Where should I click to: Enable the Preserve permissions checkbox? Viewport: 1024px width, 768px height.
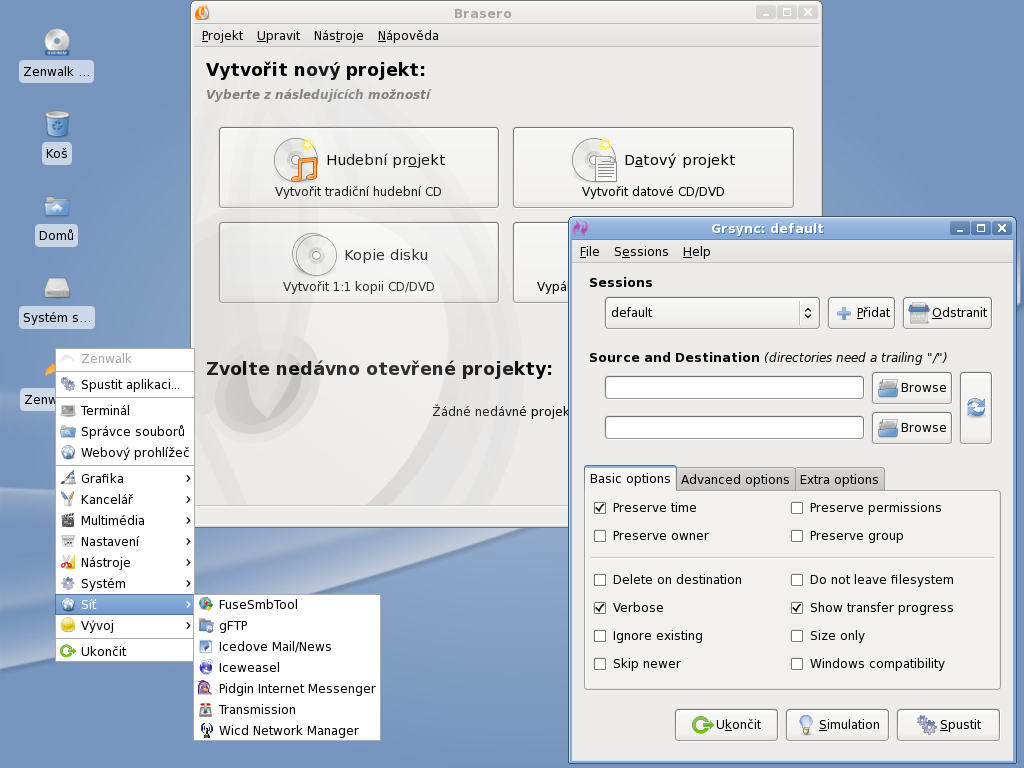click(x=797, y=507)
